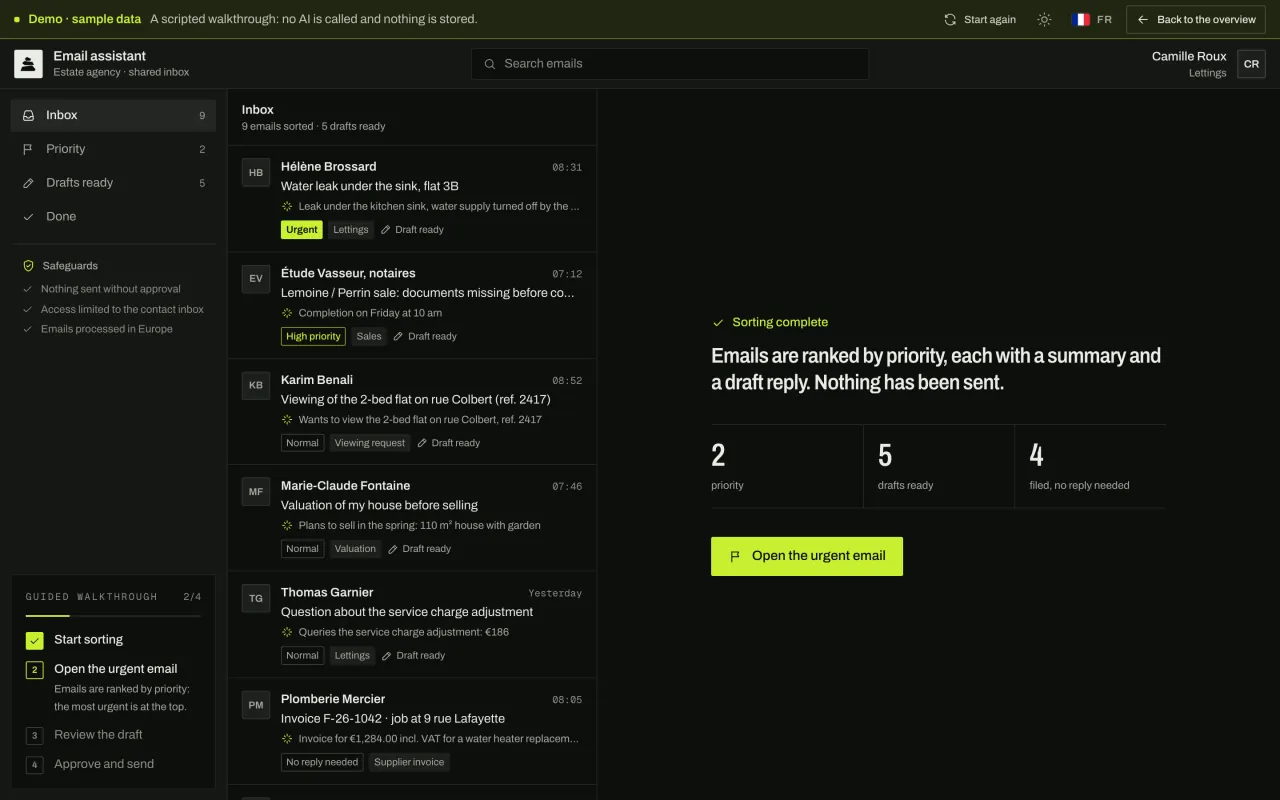Toggle the light/dark theme sun icon
The image size is (1280, 800).
[x=1044, y=19]
